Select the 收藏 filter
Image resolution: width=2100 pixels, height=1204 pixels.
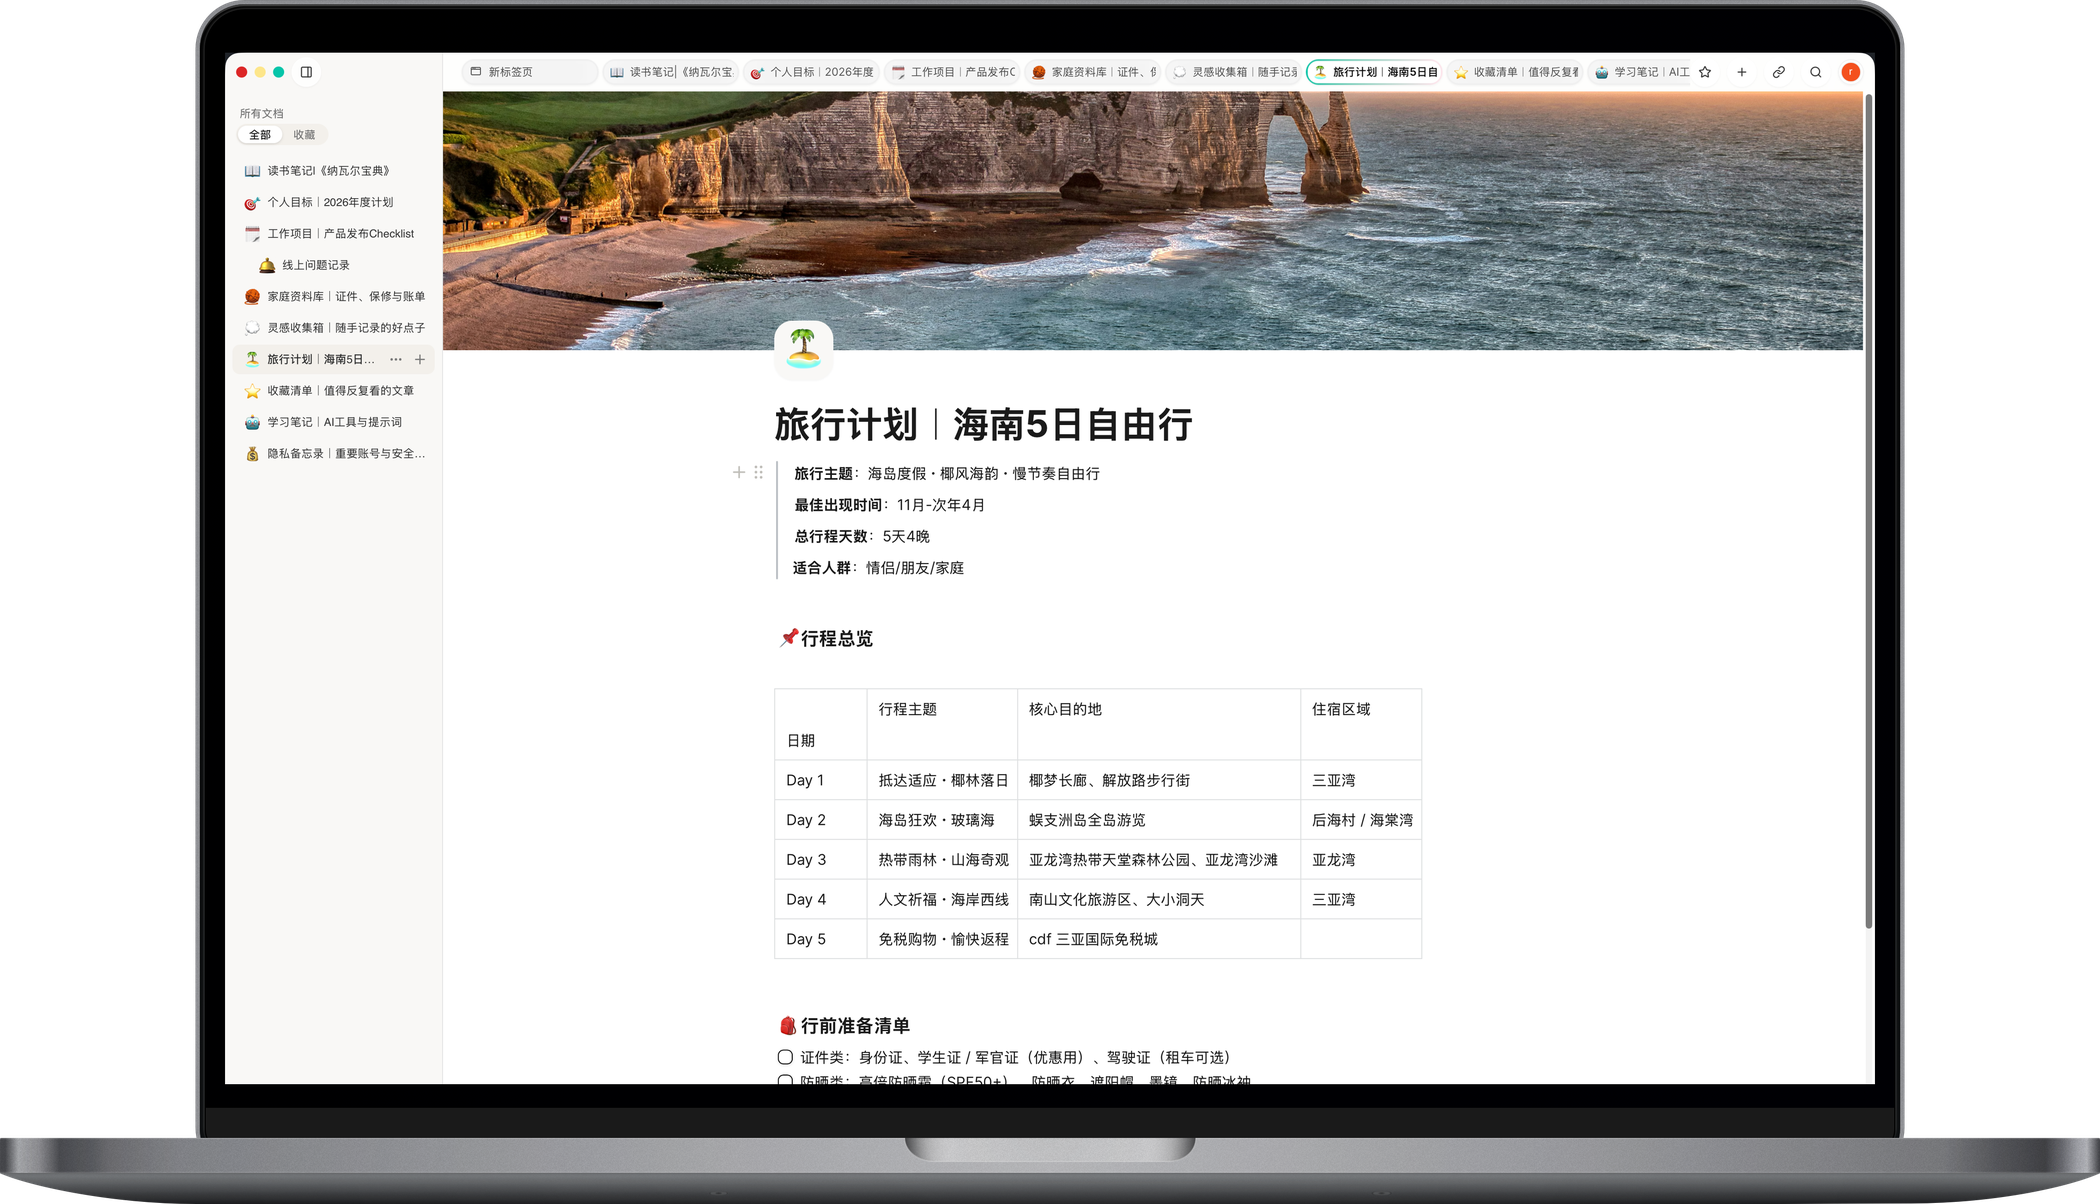[304, 135]
